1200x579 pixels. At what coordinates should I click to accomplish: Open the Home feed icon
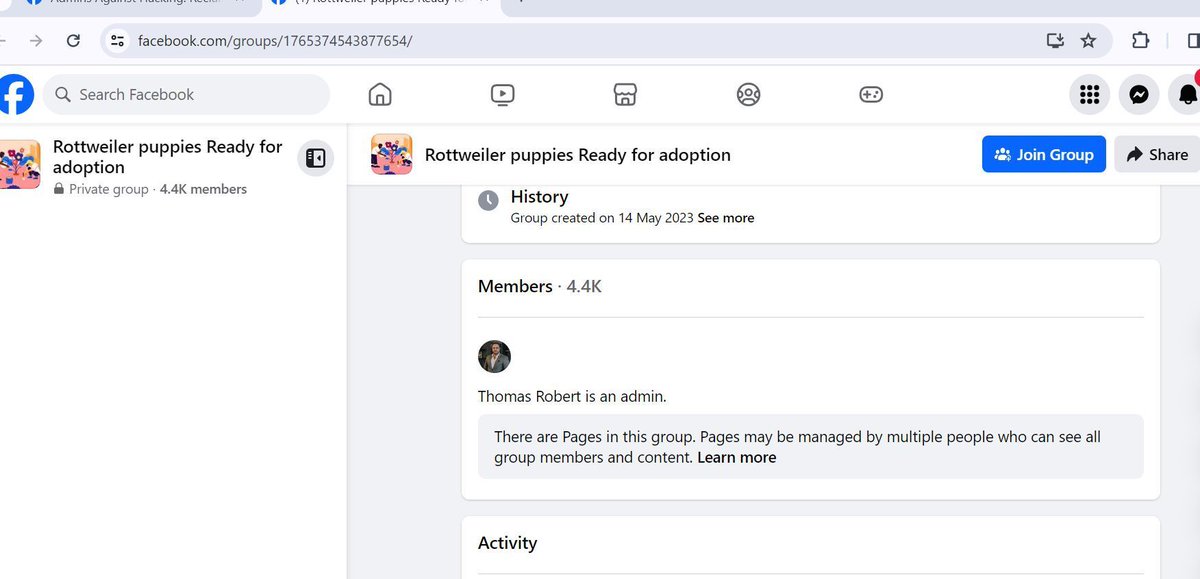pos(380,94)
